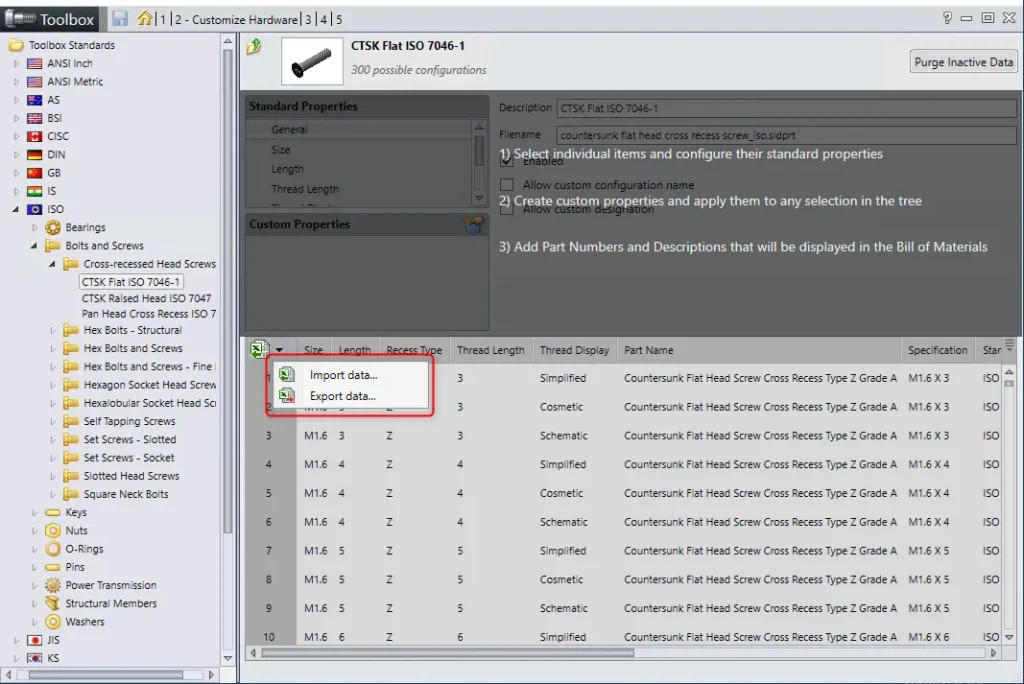Choose Export data... from the menu
The width and height of the screenshot is (1024, 684).
tap(343, 396)
